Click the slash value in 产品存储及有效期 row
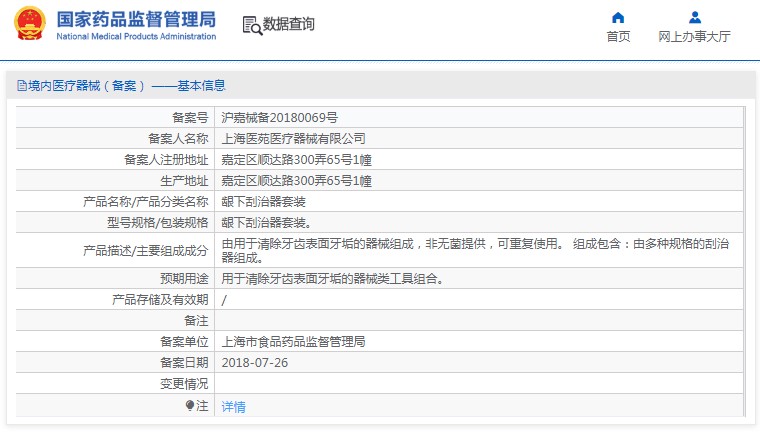 click(224, 300)
